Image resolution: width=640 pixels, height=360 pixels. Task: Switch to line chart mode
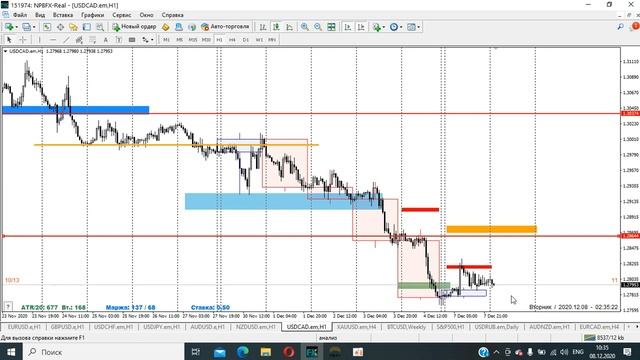click(289, 27)
